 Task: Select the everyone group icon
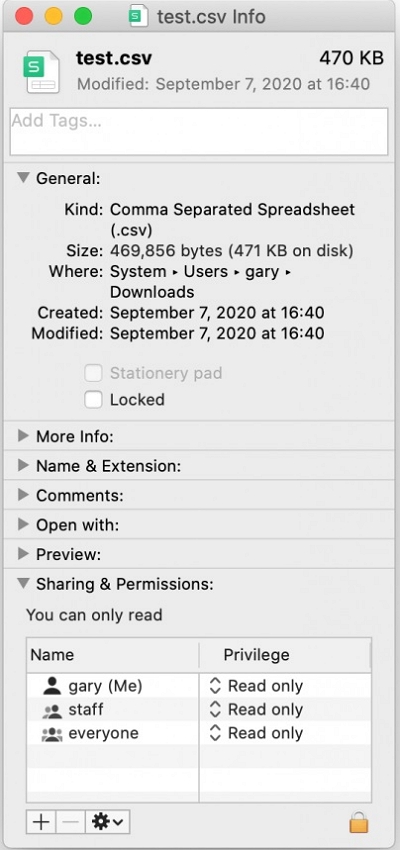click(52, 734)
